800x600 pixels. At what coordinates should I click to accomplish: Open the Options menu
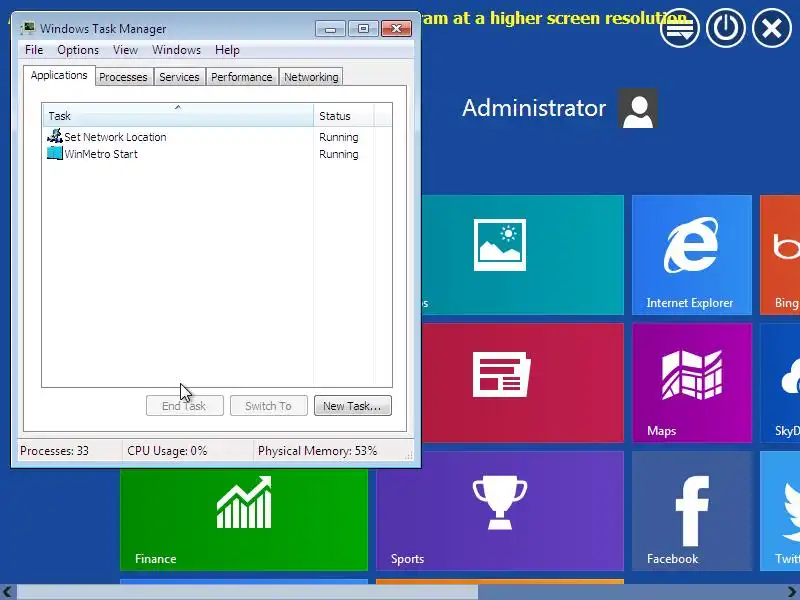[x=78, y=50]
